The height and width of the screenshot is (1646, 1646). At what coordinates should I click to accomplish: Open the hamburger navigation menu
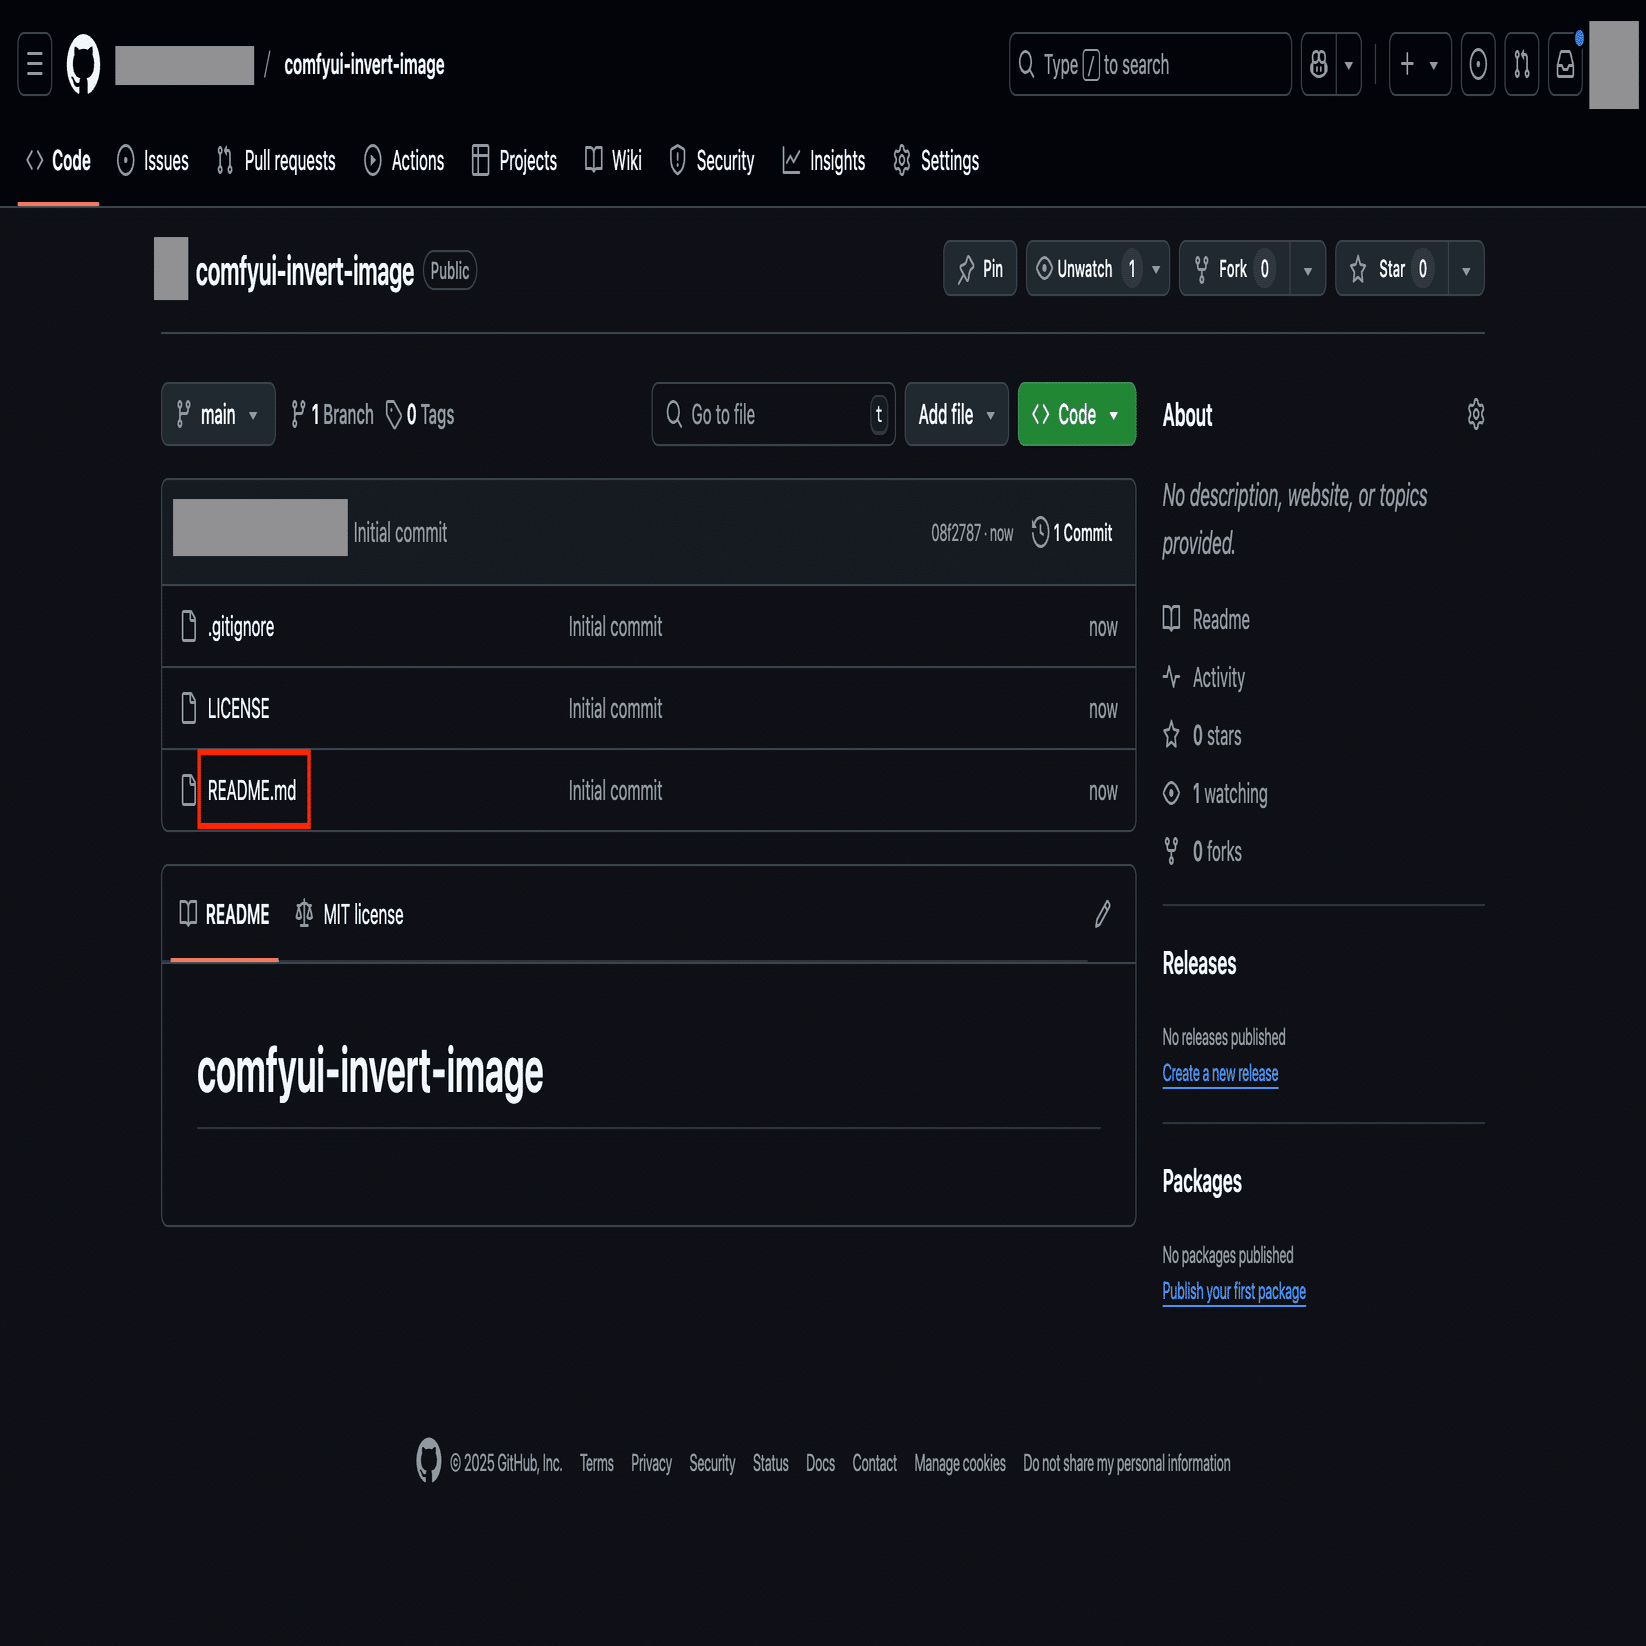35,65
